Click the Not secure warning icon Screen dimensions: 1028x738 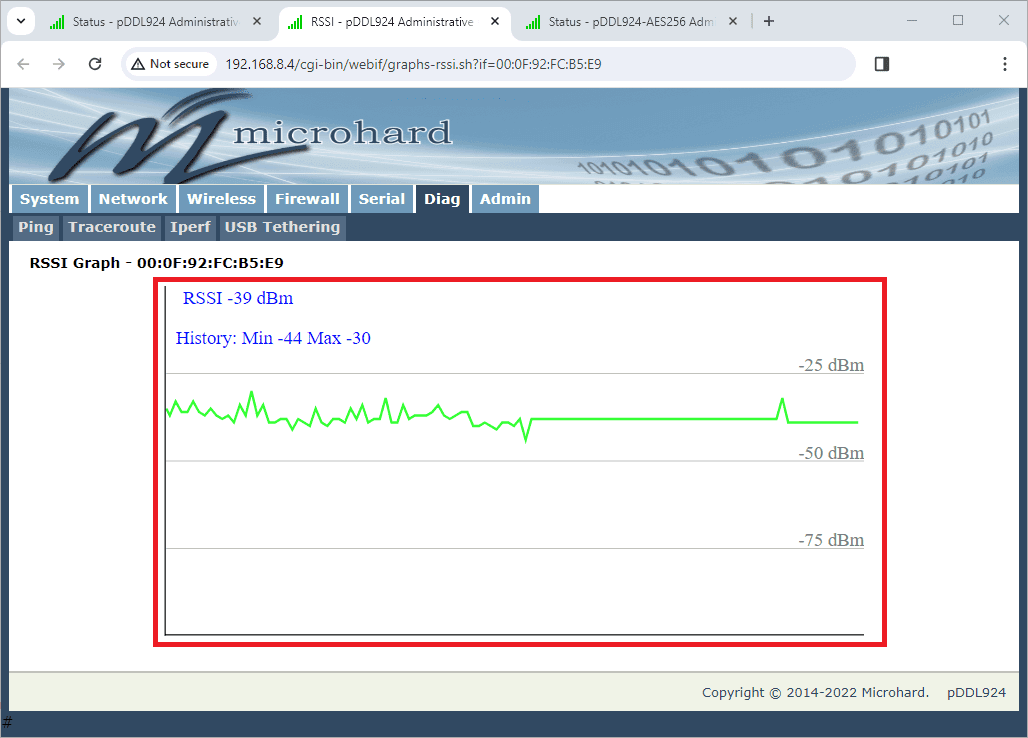click(138, 64)
